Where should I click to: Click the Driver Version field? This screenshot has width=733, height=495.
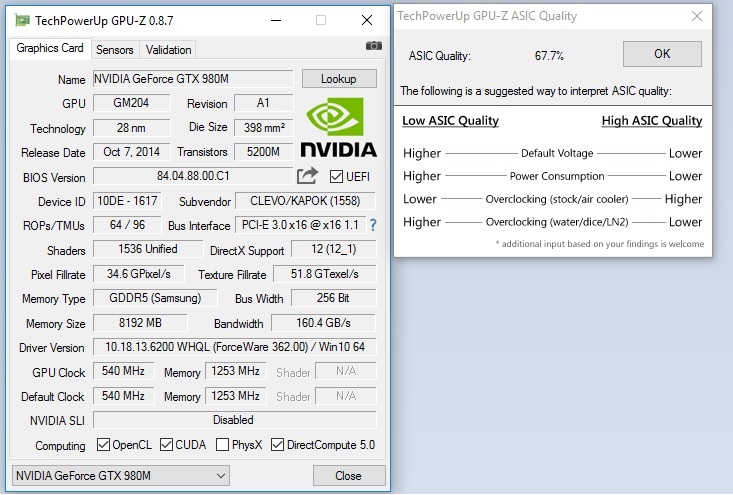(234, 347)
